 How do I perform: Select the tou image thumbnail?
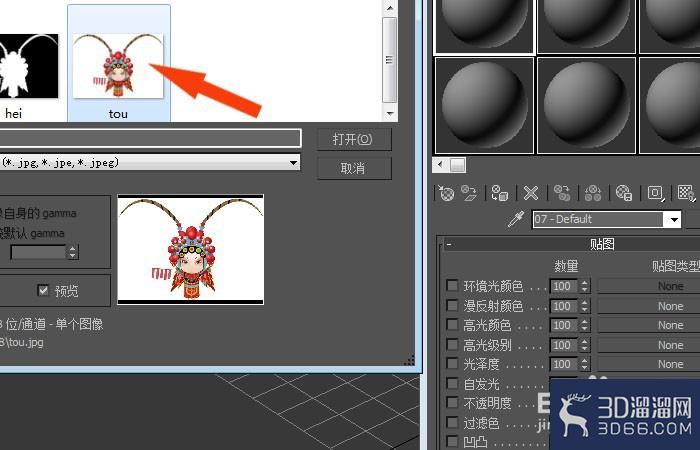(x=118, y=66)
